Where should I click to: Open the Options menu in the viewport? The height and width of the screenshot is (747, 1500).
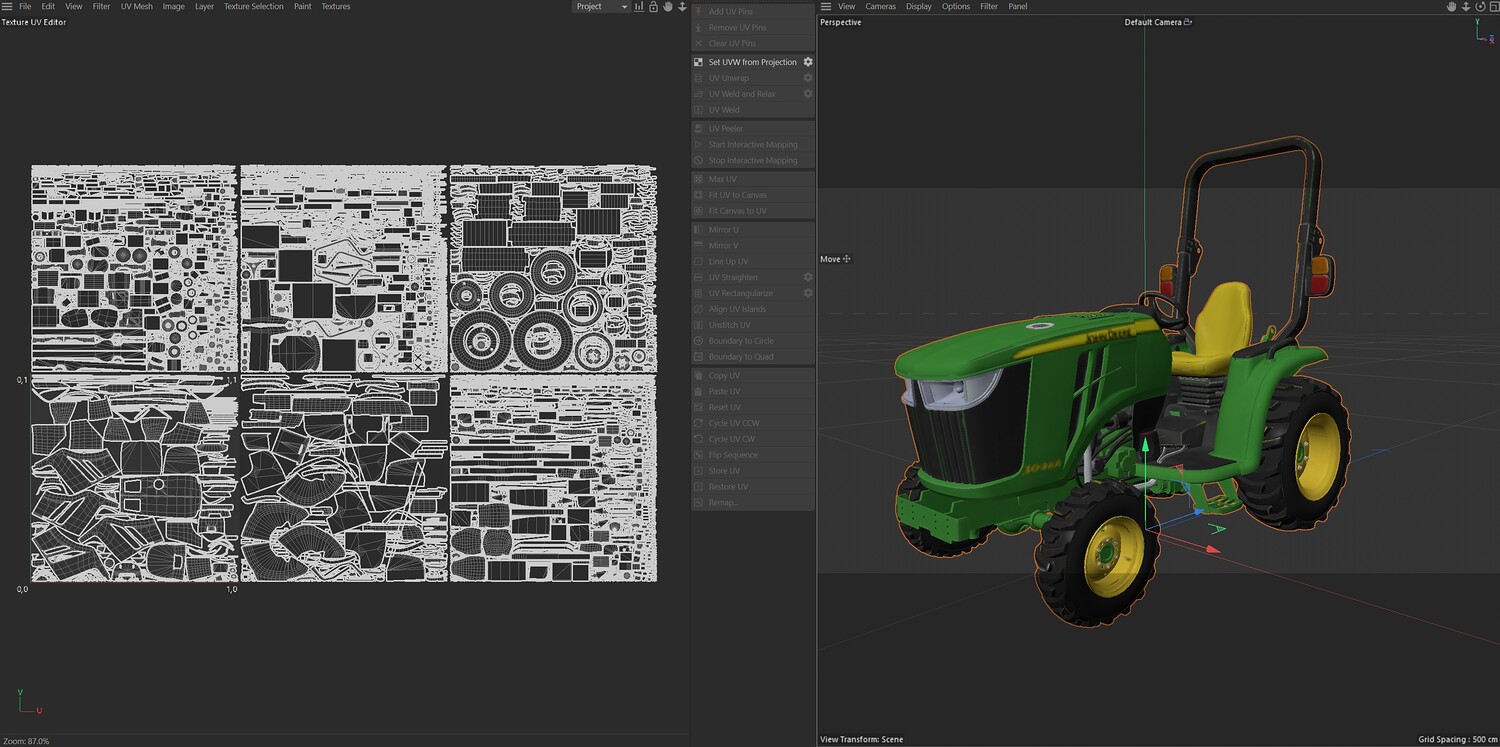pos(956,6)
